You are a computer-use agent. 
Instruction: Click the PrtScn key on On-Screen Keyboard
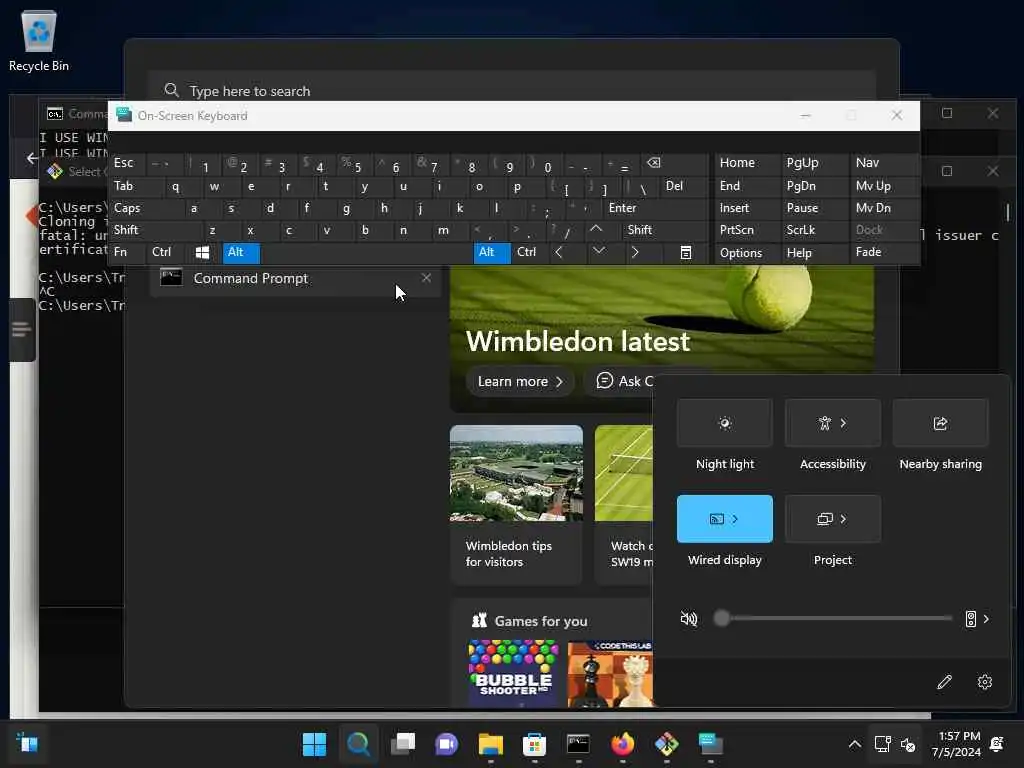tap(747, 230)
